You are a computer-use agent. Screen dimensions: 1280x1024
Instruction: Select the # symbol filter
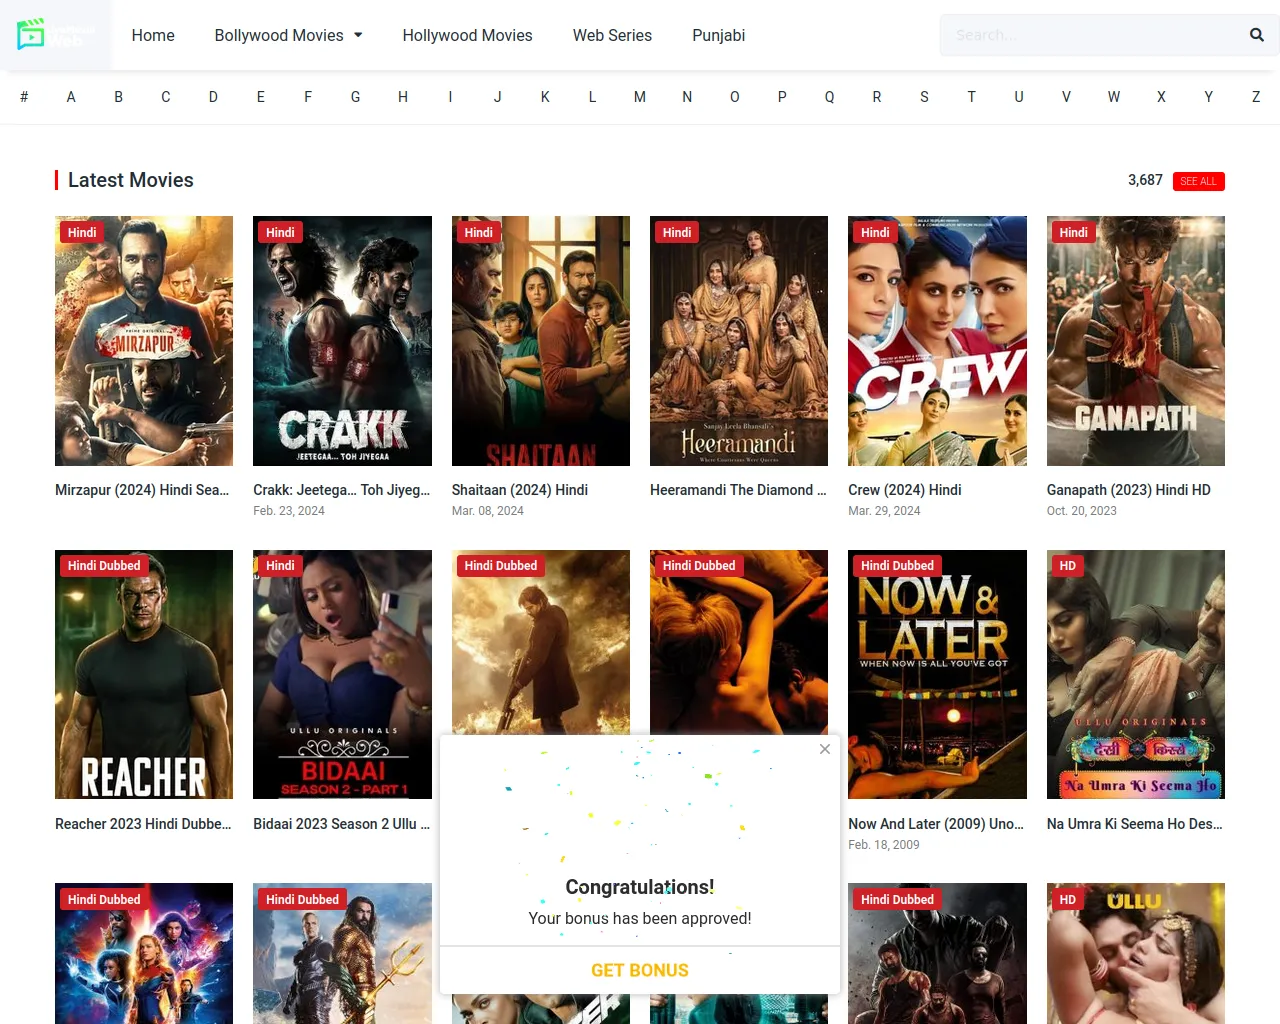pos(24,97)
